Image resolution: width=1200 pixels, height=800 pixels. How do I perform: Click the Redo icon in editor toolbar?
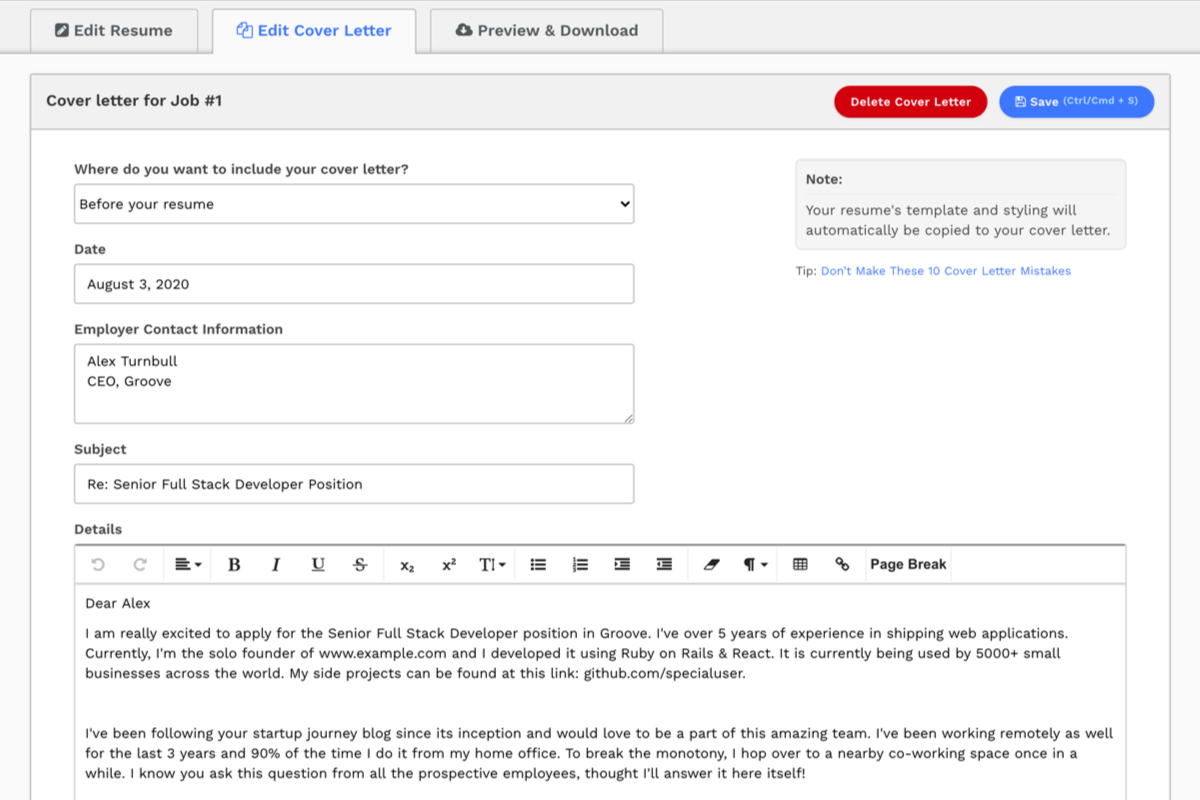pos(140,565)
